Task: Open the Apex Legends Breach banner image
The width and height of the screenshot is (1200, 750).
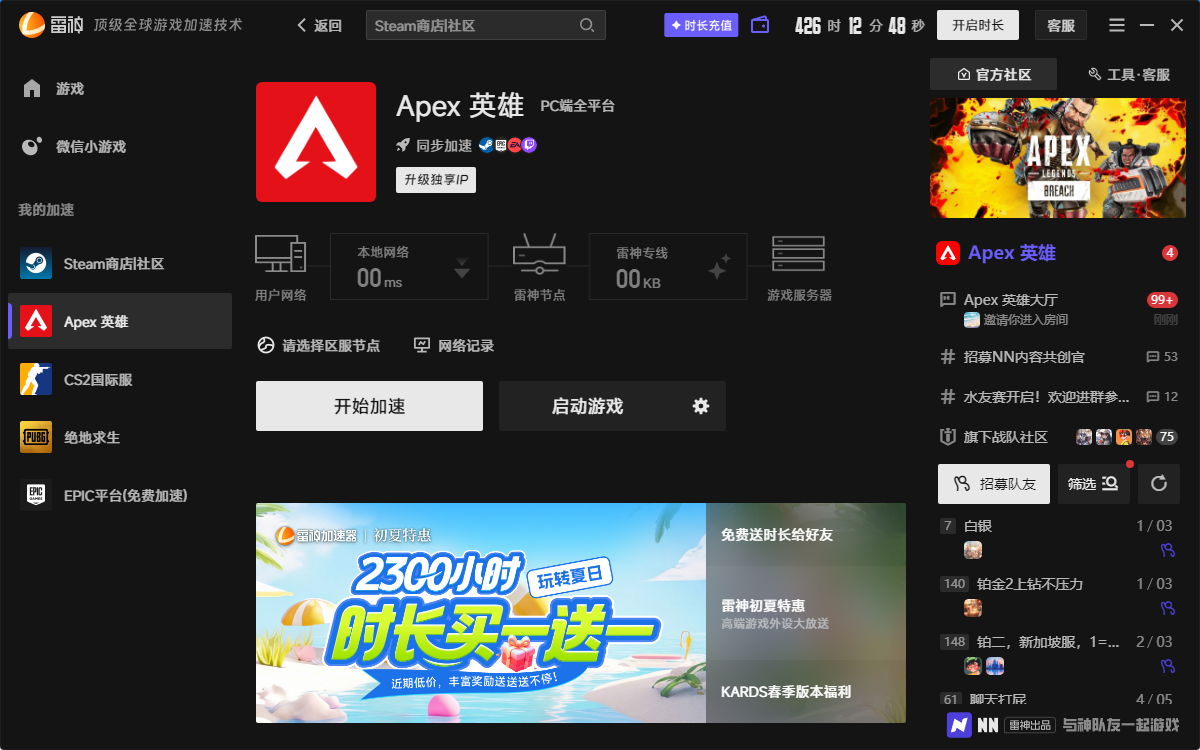Action: pos(1059,157)
